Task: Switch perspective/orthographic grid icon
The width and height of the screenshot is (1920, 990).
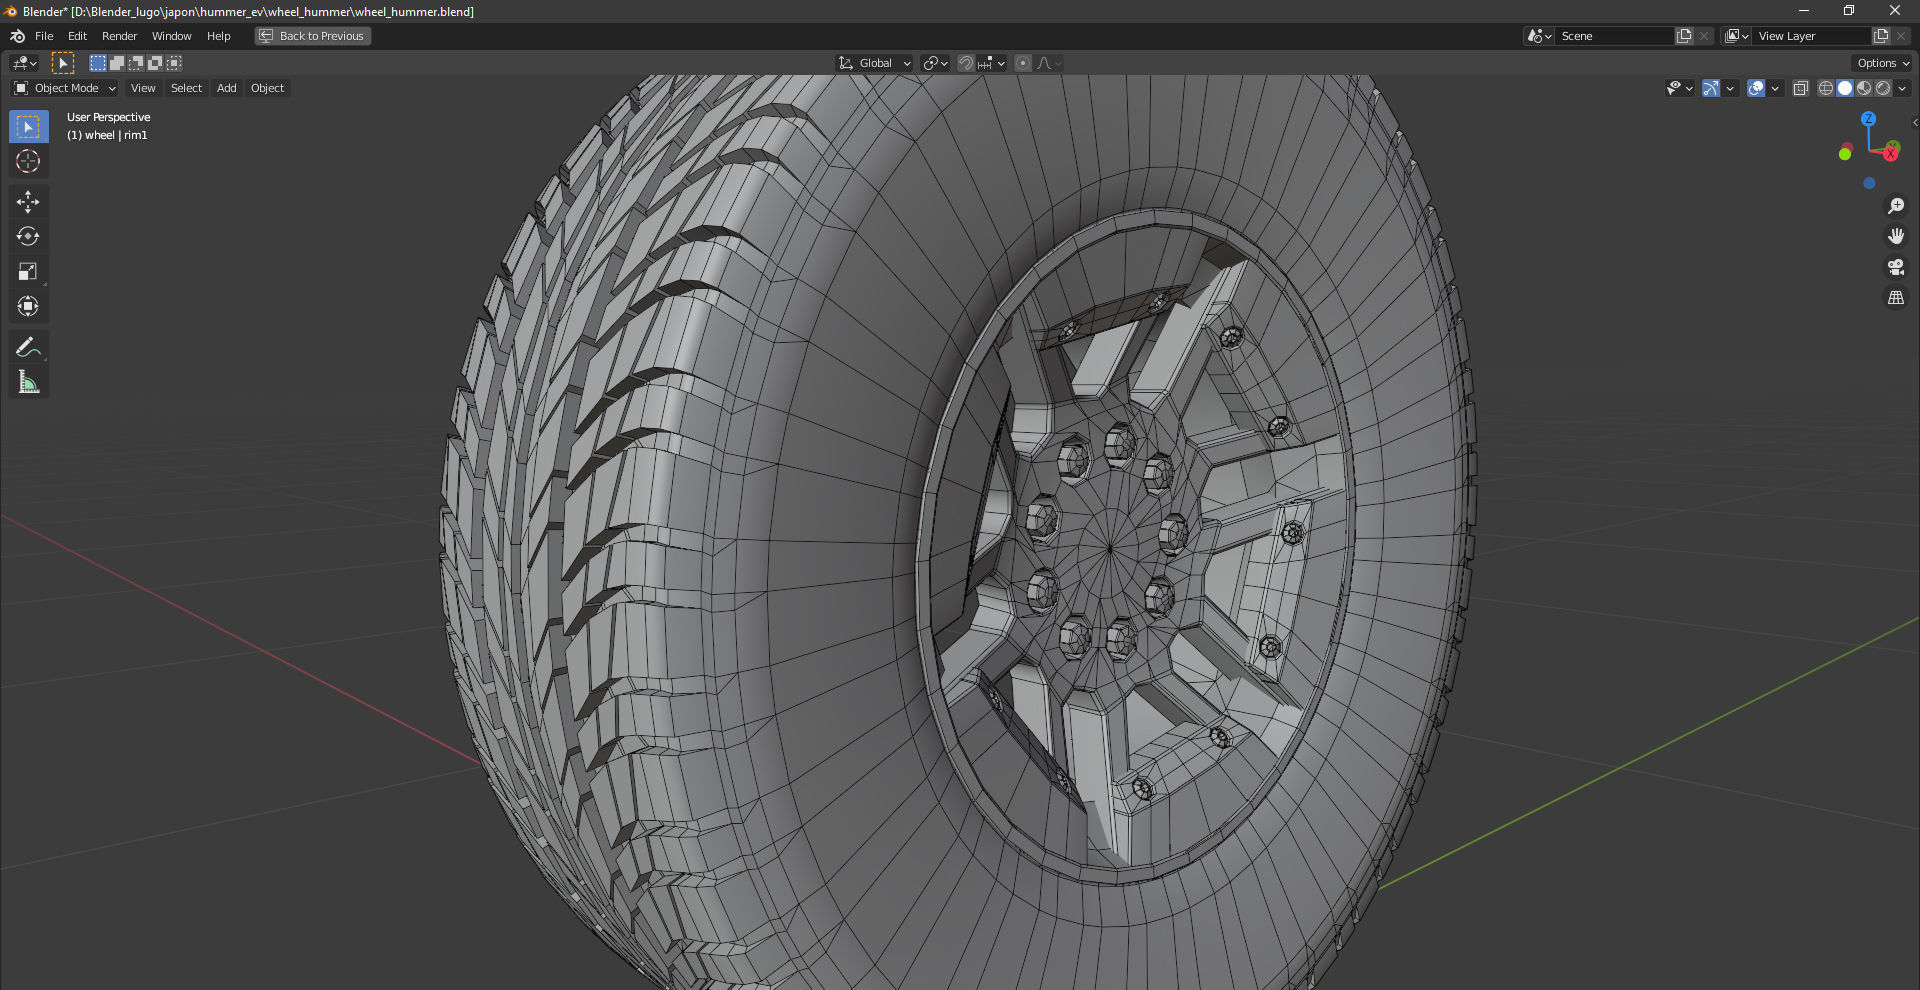Action: tap(1896, 298)
